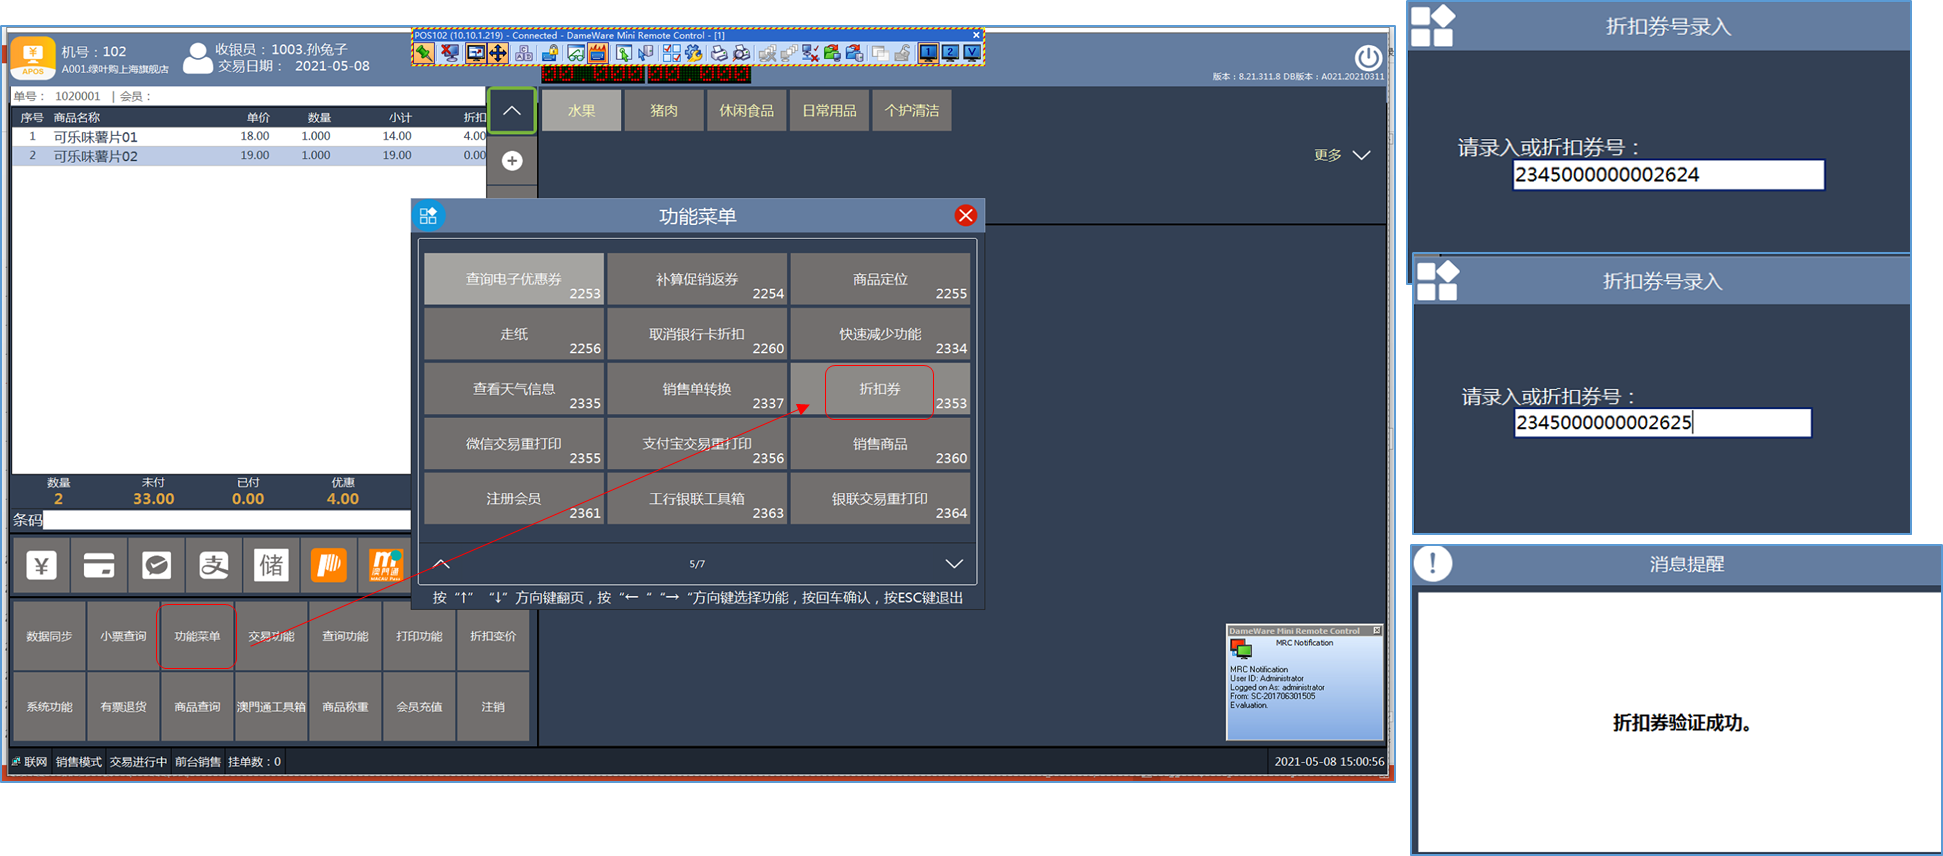
Task: Click the power icon at top right
Action: [1367, 57]
